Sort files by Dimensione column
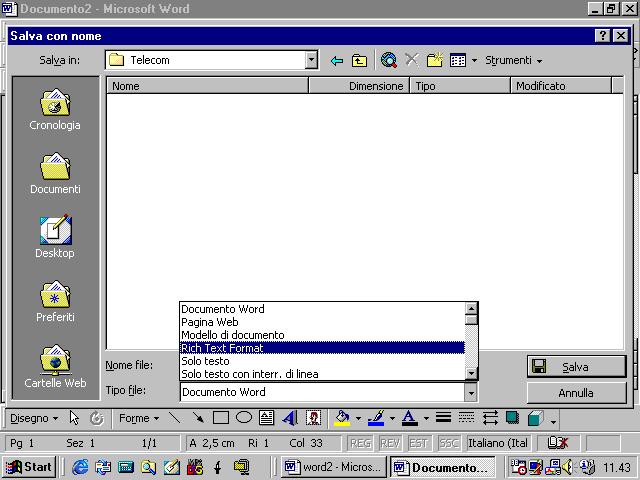The width and height of the screenshot is (640, 480). [359, 86]
